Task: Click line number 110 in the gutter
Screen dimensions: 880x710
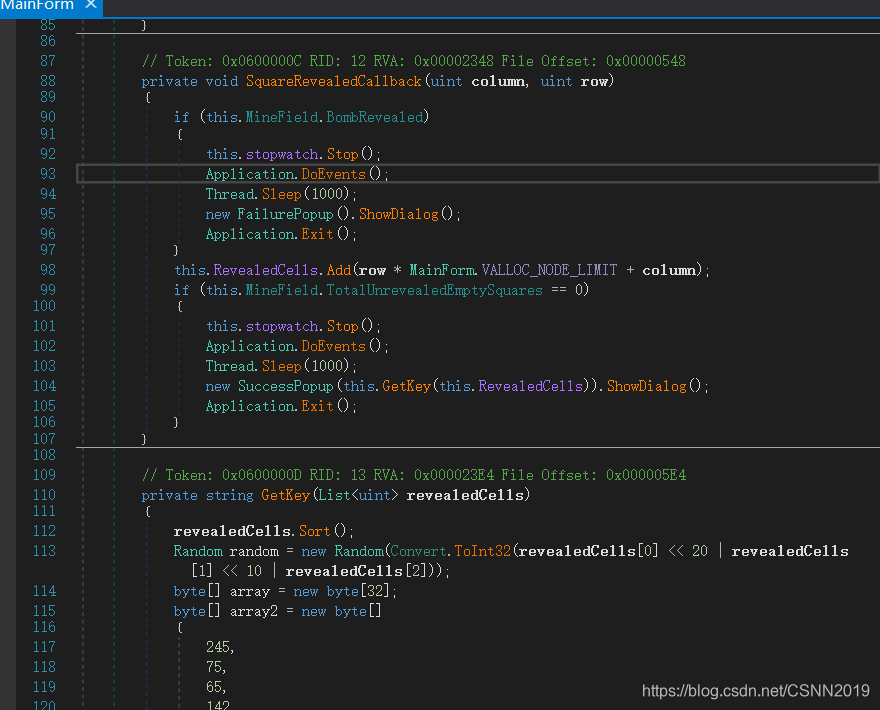Action: click(x=44, y=495)
